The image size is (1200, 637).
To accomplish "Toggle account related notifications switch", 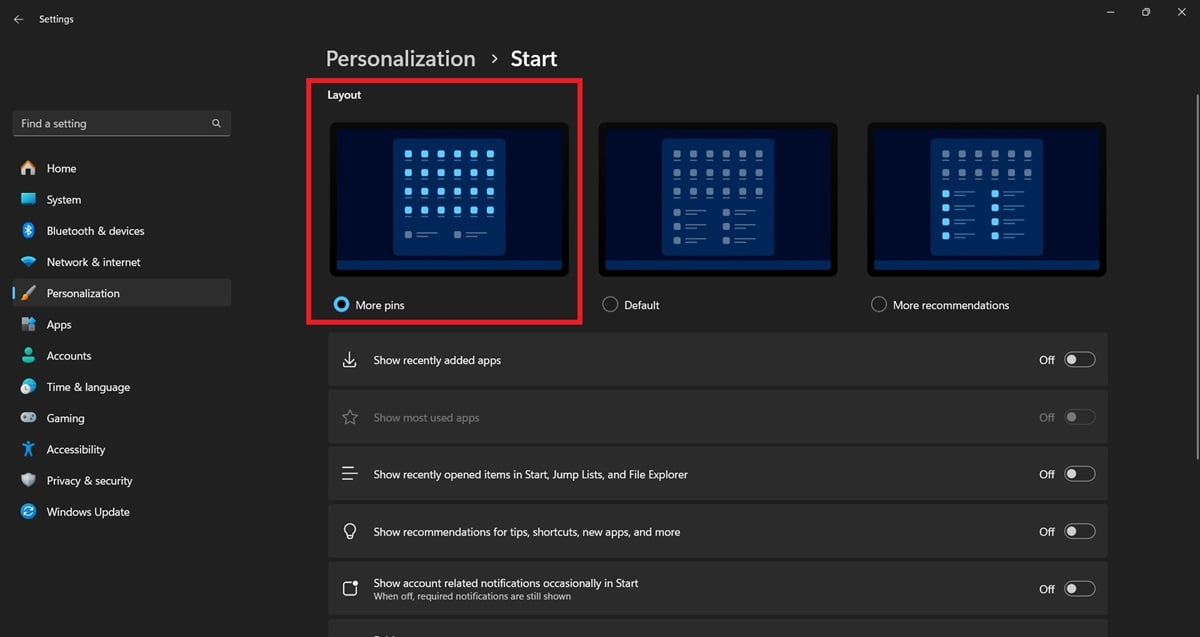I will point(1079,589).
